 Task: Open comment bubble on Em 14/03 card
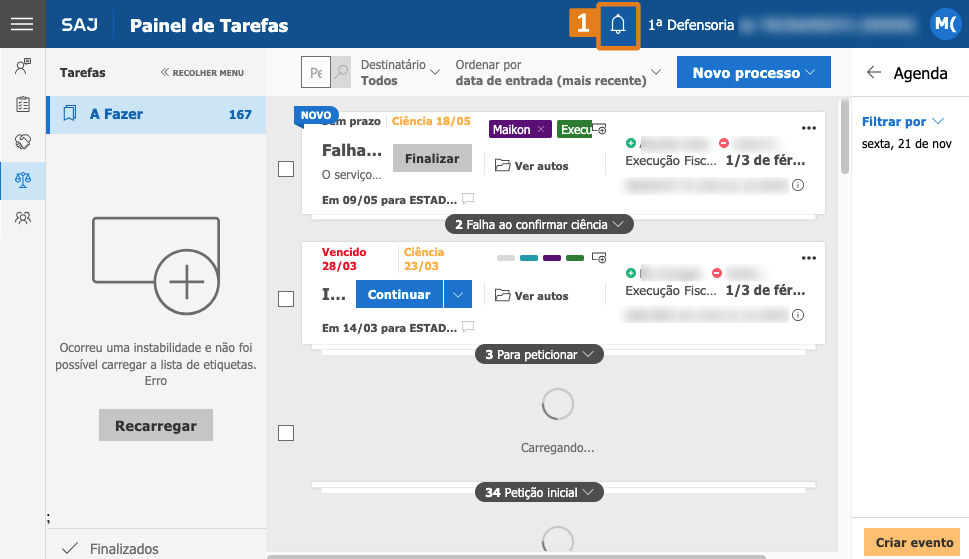click(468, 327)
